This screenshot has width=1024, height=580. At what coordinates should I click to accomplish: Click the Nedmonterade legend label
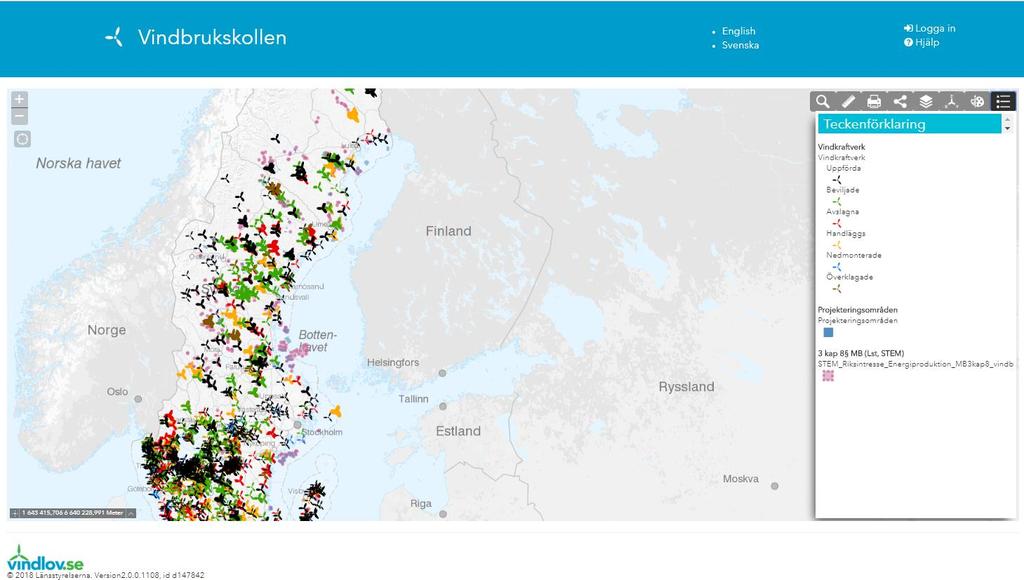[x=854, y=255]
